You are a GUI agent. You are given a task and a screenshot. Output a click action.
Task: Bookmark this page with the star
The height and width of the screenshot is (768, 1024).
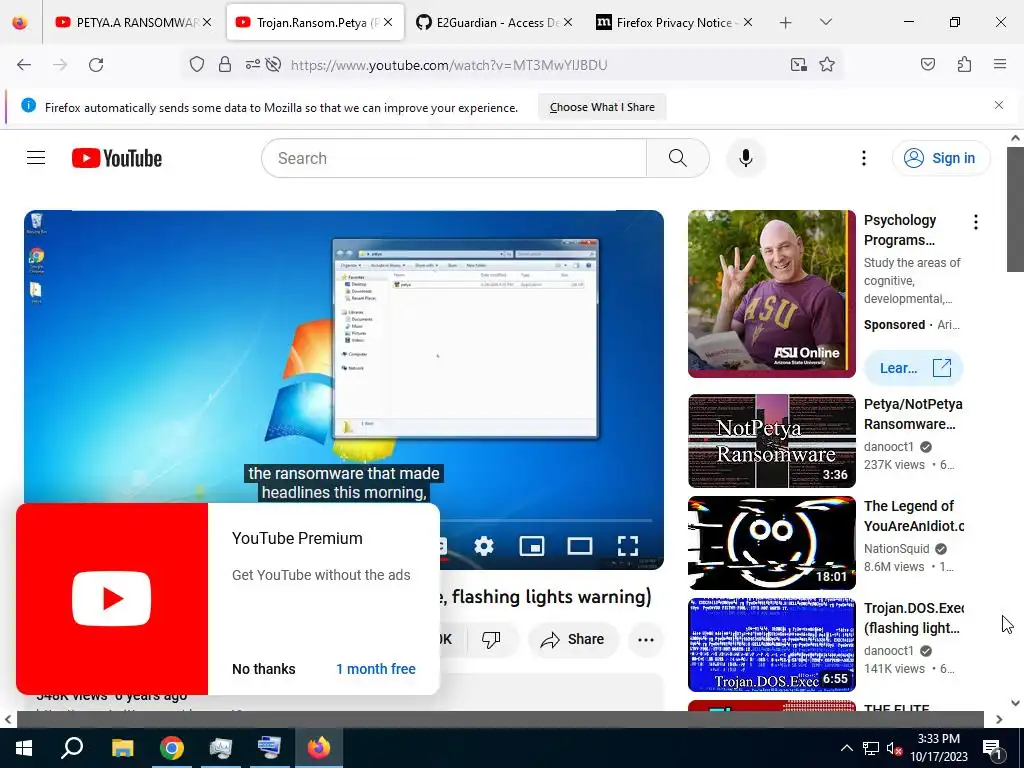click(827, 65)
